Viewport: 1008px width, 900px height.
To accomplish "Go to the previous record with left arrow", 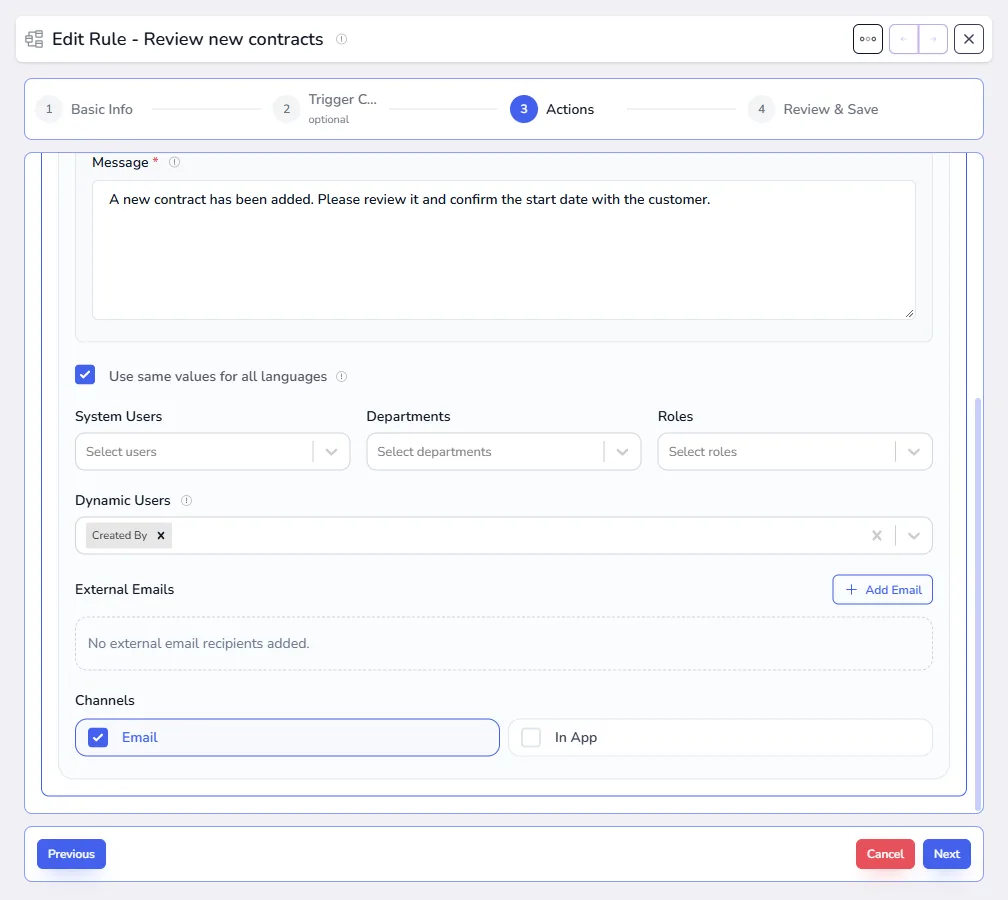I will (x=903, y=39).
